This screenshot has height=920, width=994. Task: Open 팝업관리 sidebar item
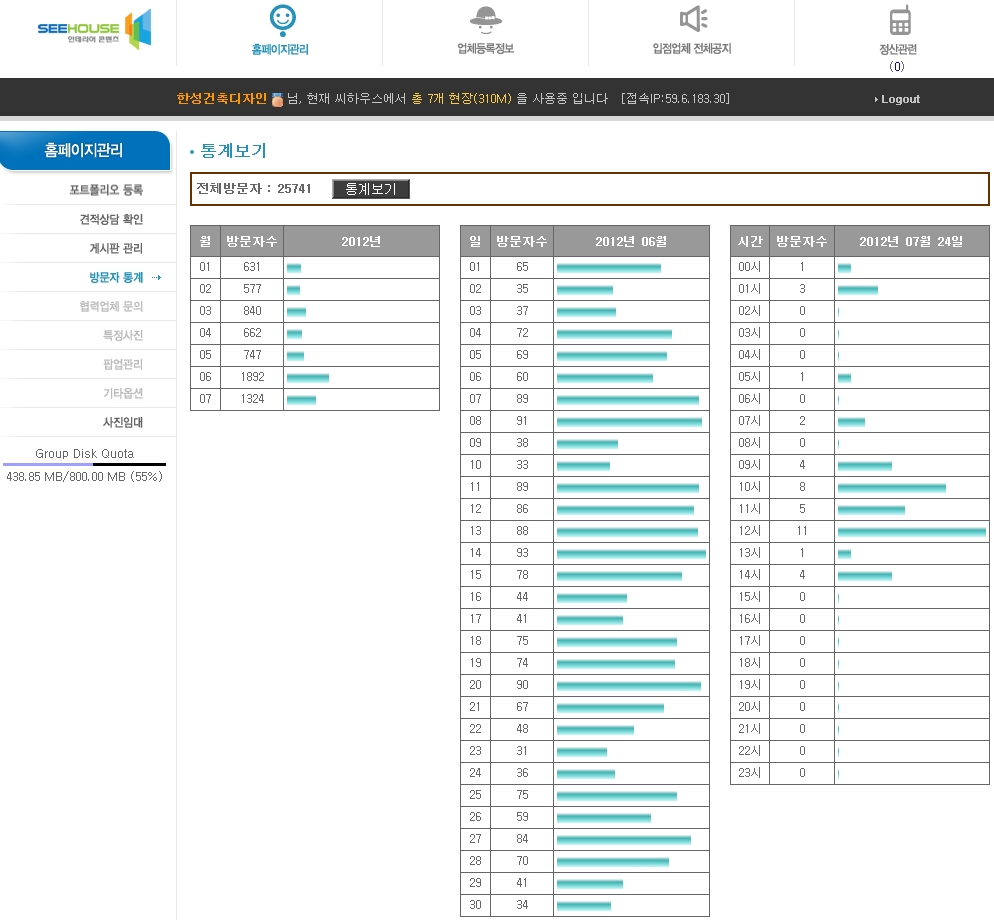tap(122, 364)
